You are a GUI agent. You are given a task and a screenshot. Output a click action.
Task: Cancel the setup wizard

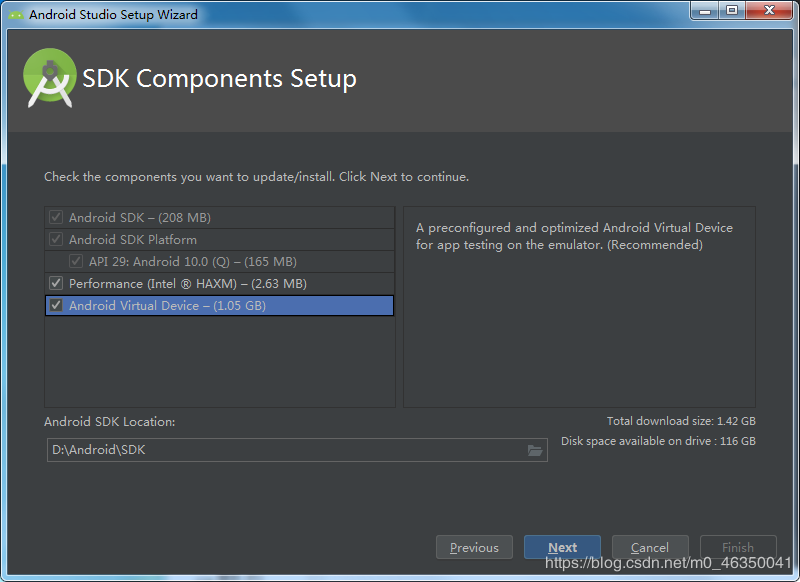(650, 547)
